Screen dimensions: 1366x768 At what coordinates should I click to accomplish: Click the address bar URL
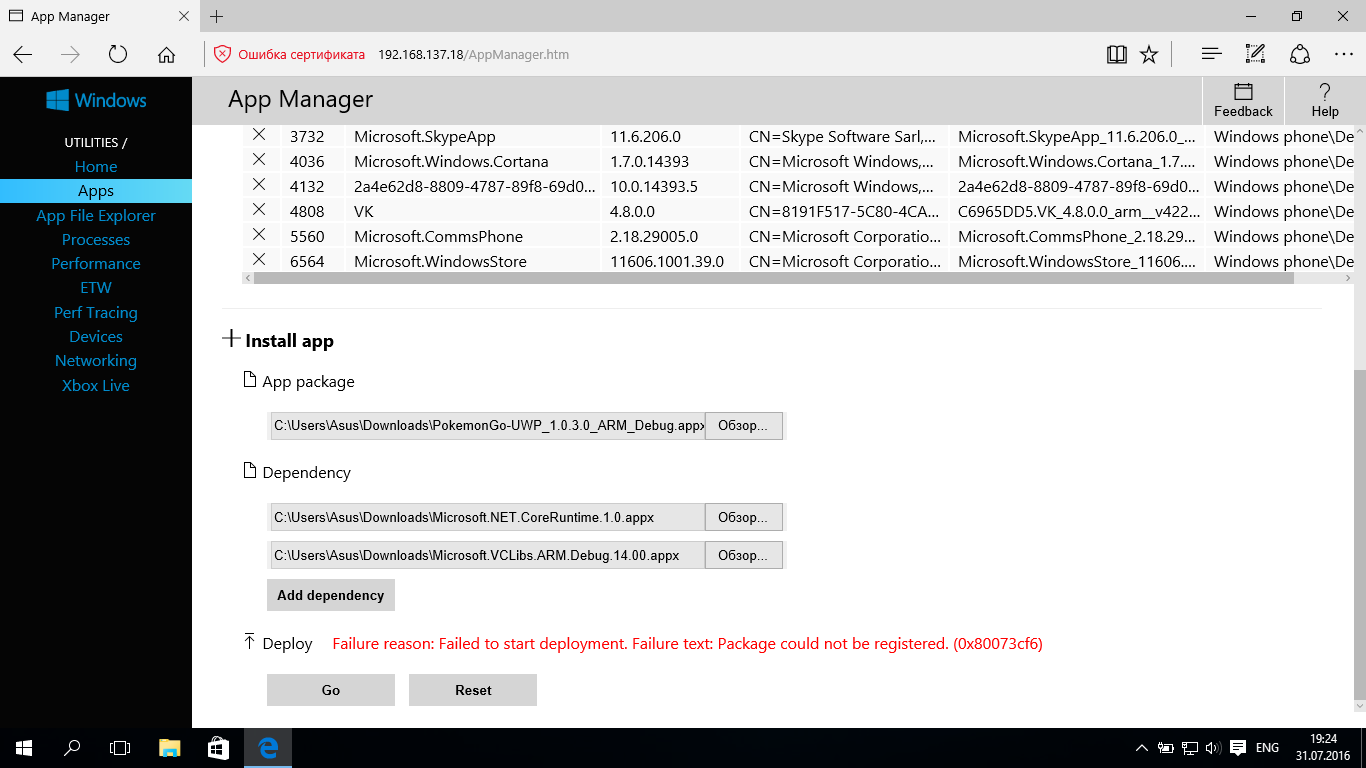coord(473,54)
